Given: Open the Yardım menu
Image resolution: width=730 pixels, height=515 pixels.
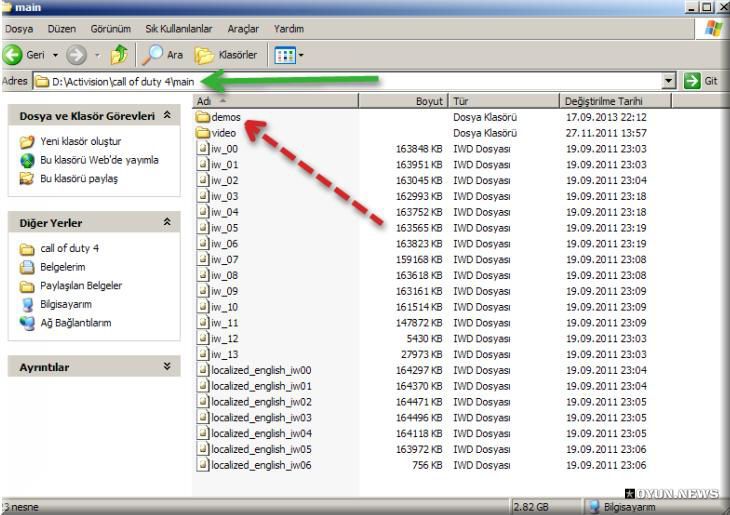Looking at the screenshot, I should pos(289,29).
